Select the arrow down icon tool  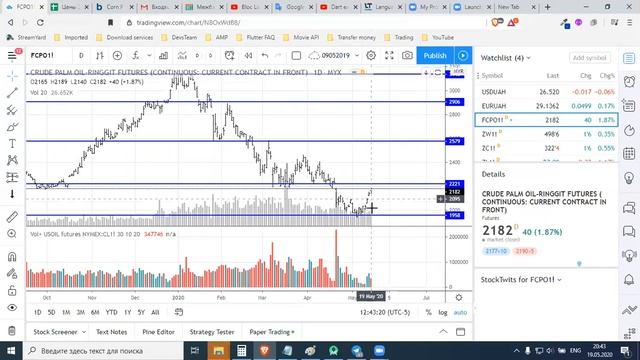pyautogui.click(x=12, y=194)
